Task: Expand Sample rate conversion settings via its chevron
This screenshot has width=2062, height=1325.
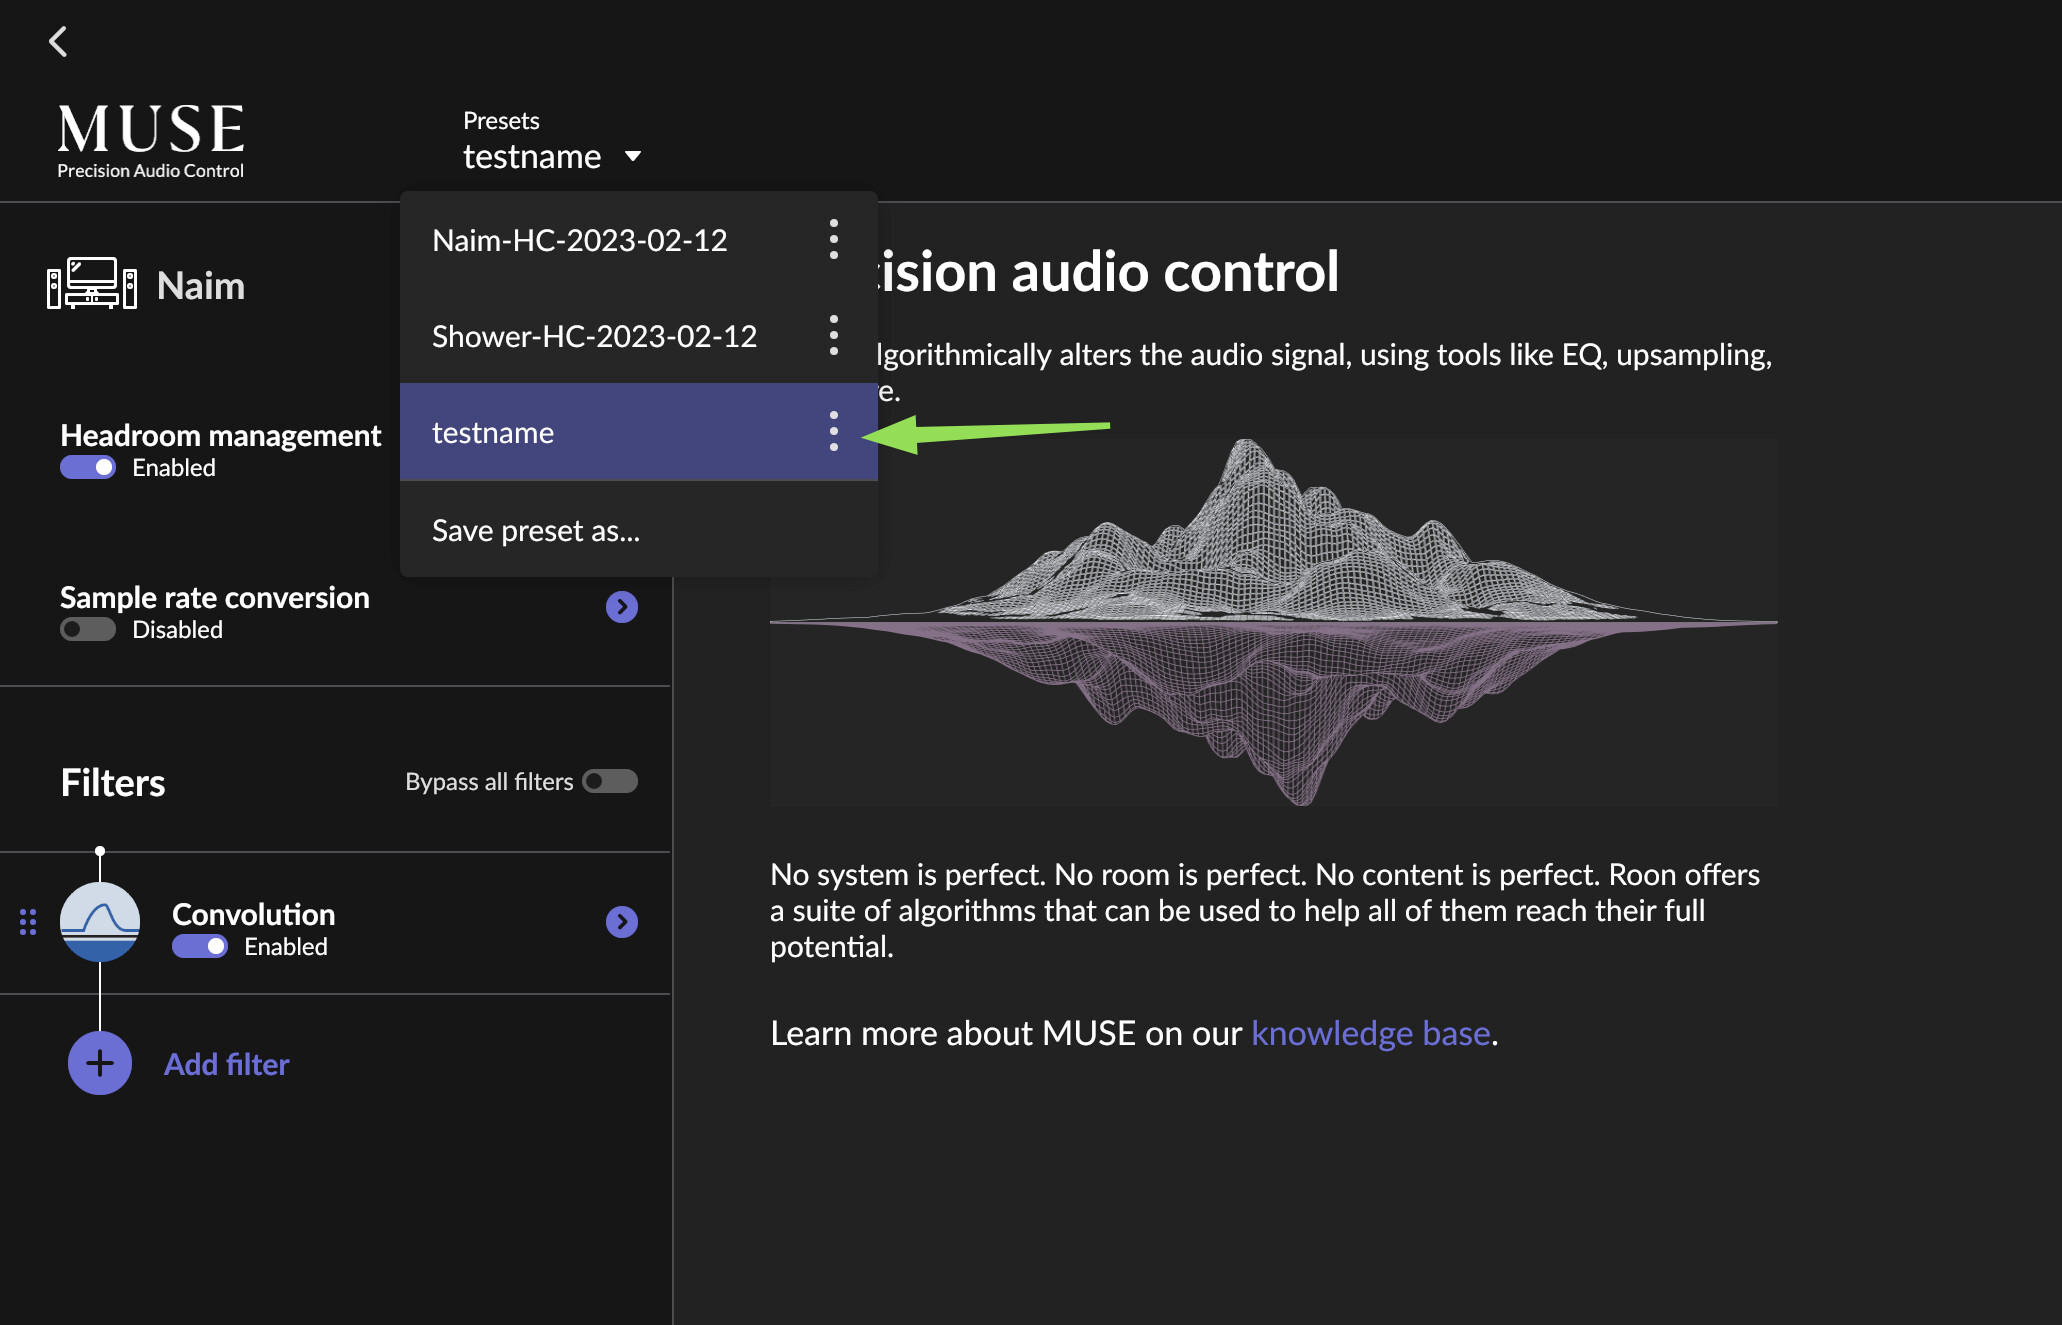Action: point(621,606)
